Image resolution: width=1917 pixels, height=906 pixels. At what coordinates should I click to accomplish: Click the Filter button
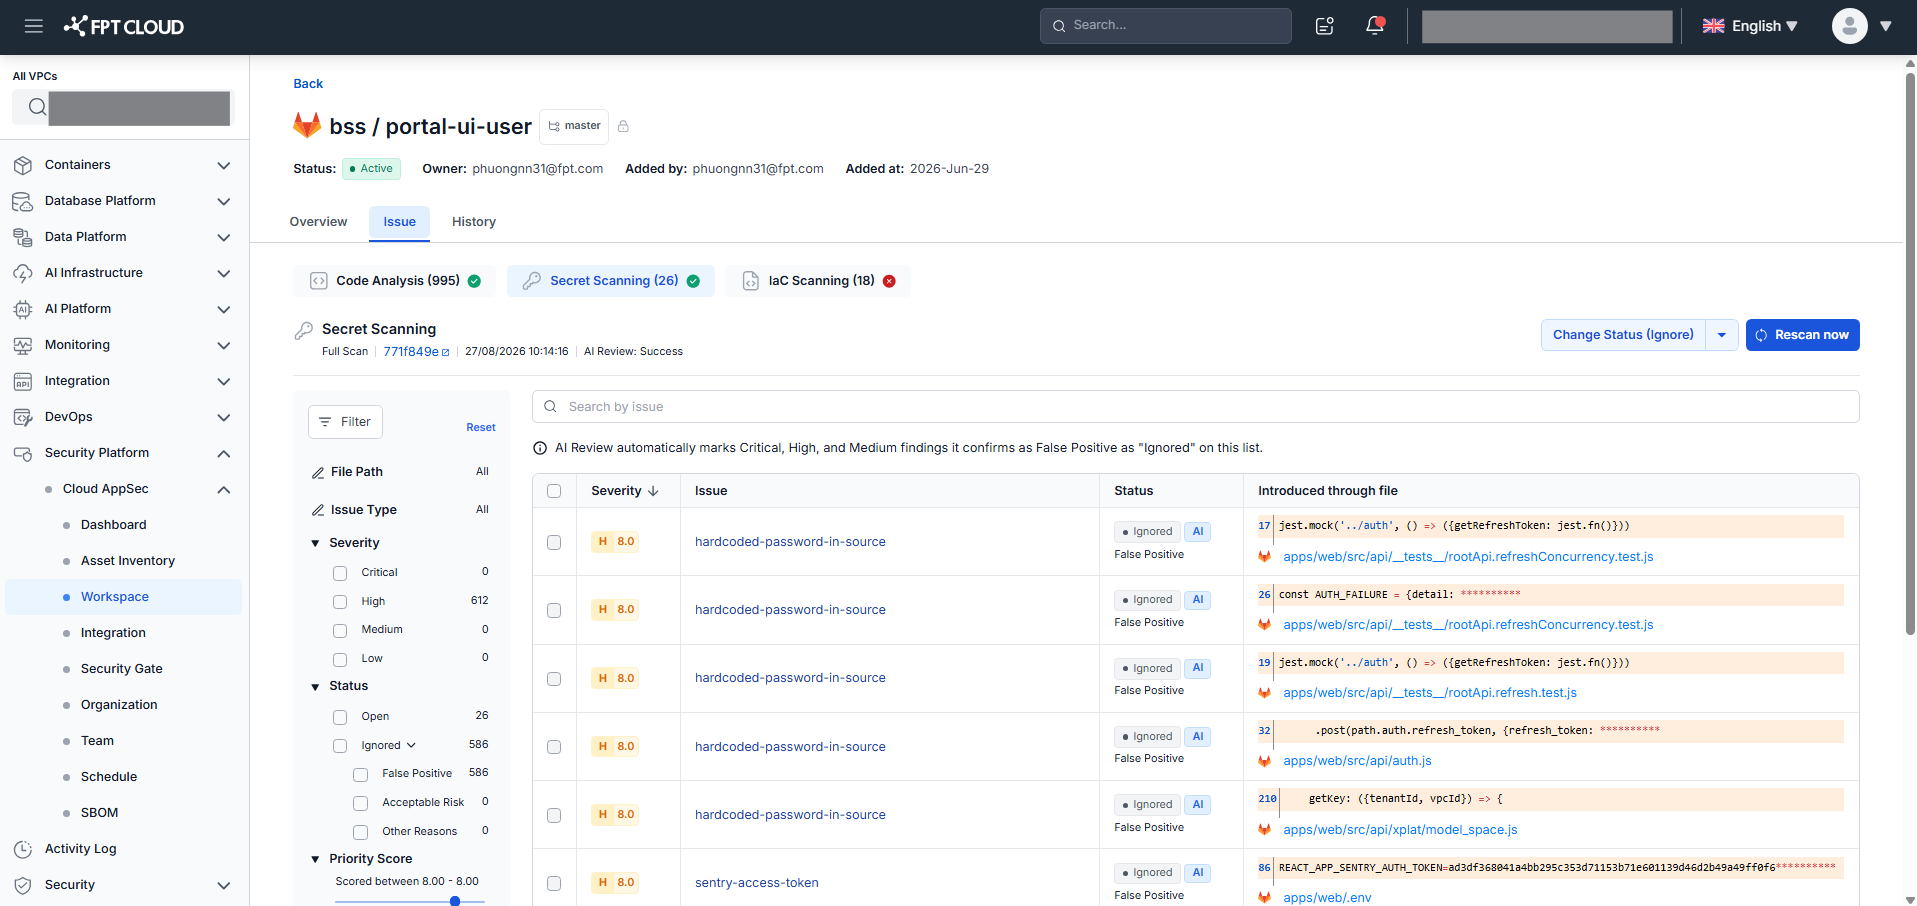[x=345, y=422]
